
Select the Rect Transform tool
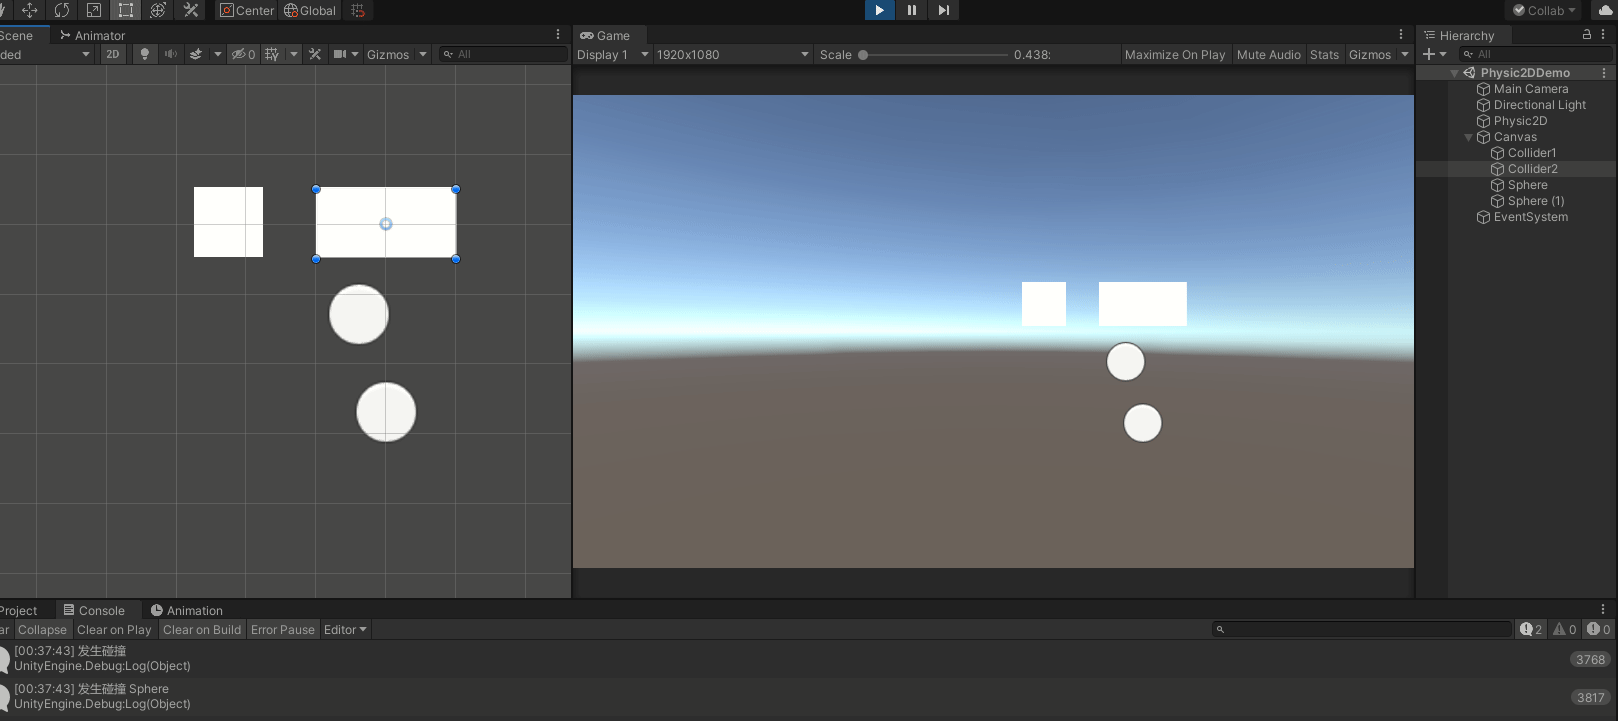tap(125, 10)
